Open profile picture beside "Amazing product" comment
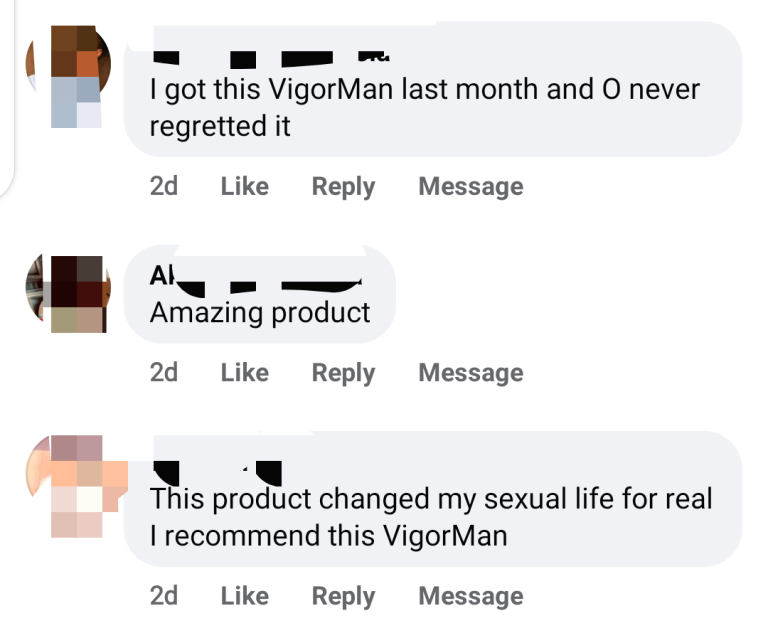This screenshot has width=768, height=638. click(x=68, y=293)
